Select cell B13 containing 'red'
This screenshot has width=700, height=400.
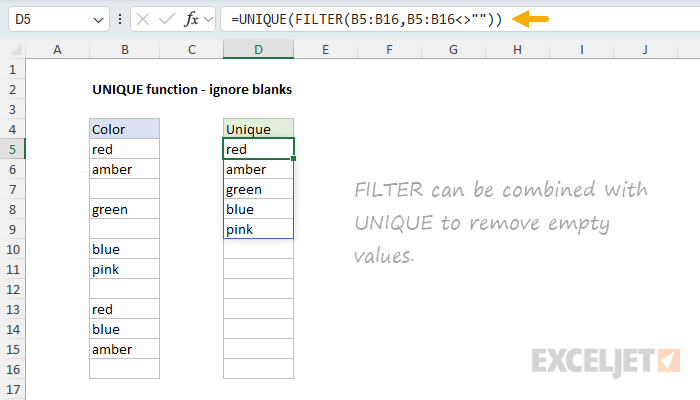point(125,309)
